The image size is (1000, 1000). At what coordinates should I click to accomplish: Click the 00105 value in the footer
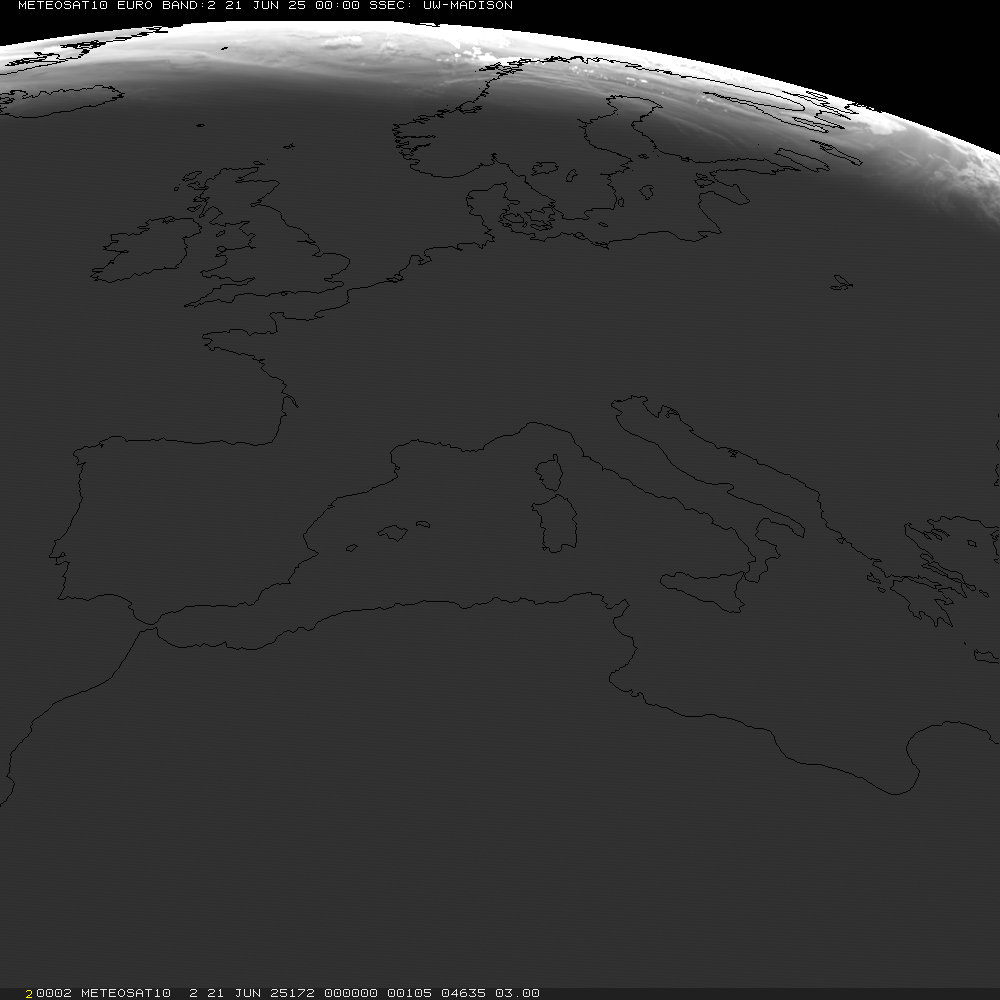tap(409, 993)
